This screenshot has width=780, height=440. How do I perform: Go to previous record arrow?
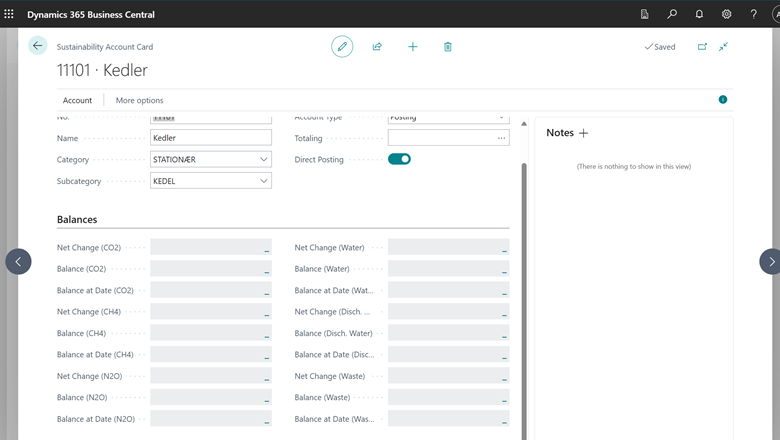click(x=18, y=262)
